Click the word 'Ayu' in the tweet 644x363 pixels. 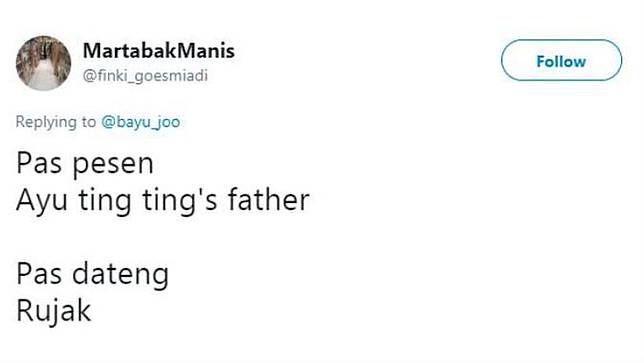click(x=42, y=202)
